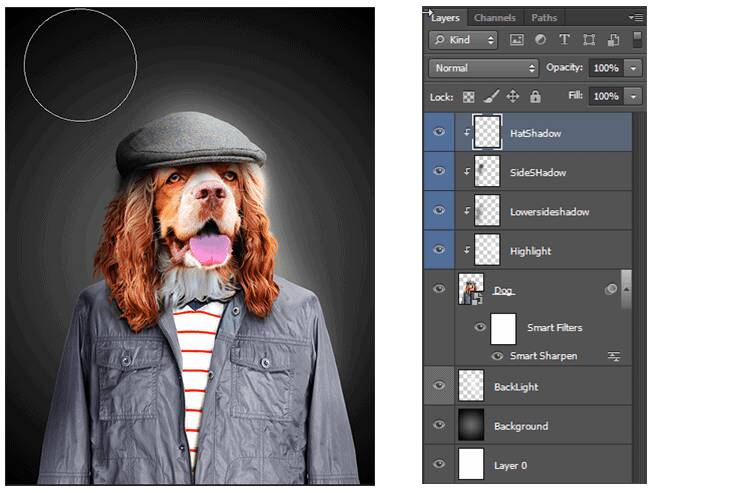Lock transparent pixels icon
The image size is (740, 493).
pos(469,97)
